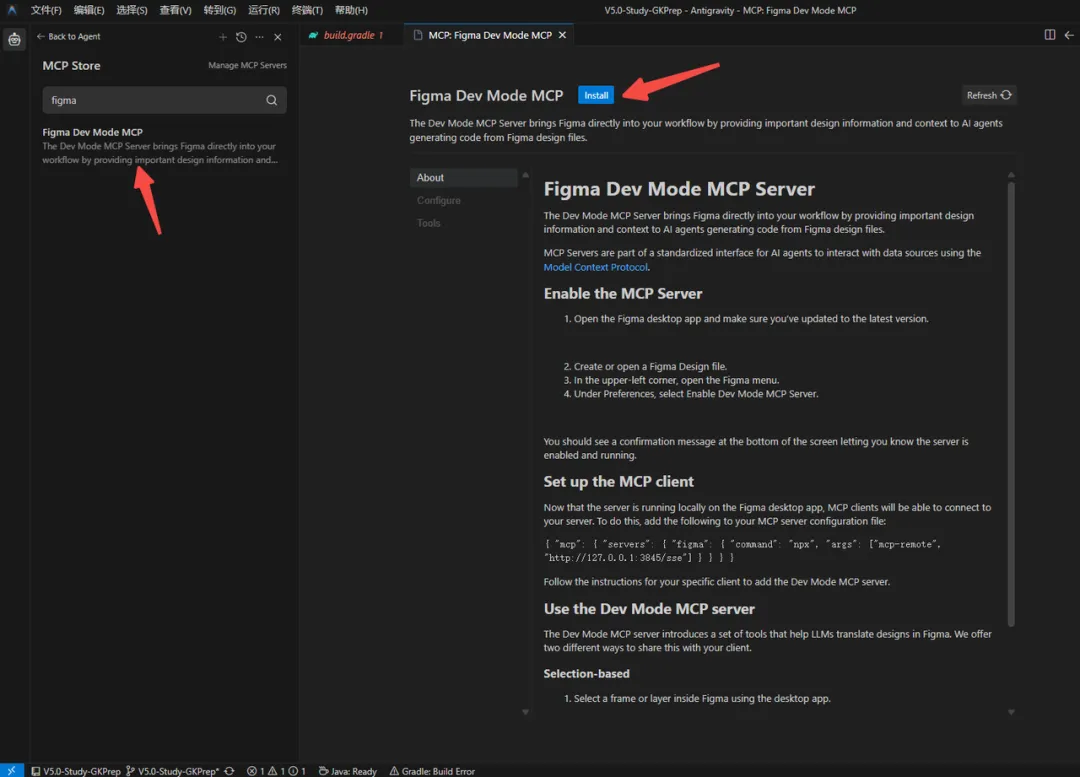Click the Gradle: Build Error status item
Viewport: 1080px width, 777px height.
coord(433,771)
